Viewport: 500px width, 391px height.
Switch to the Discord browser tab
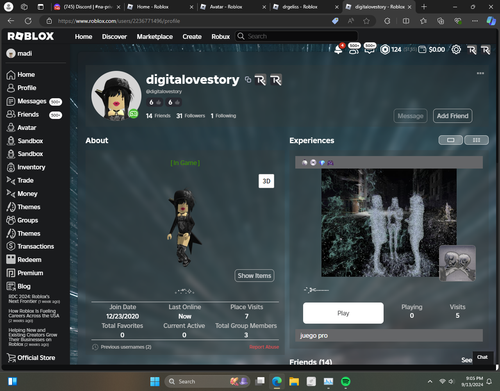86,7
